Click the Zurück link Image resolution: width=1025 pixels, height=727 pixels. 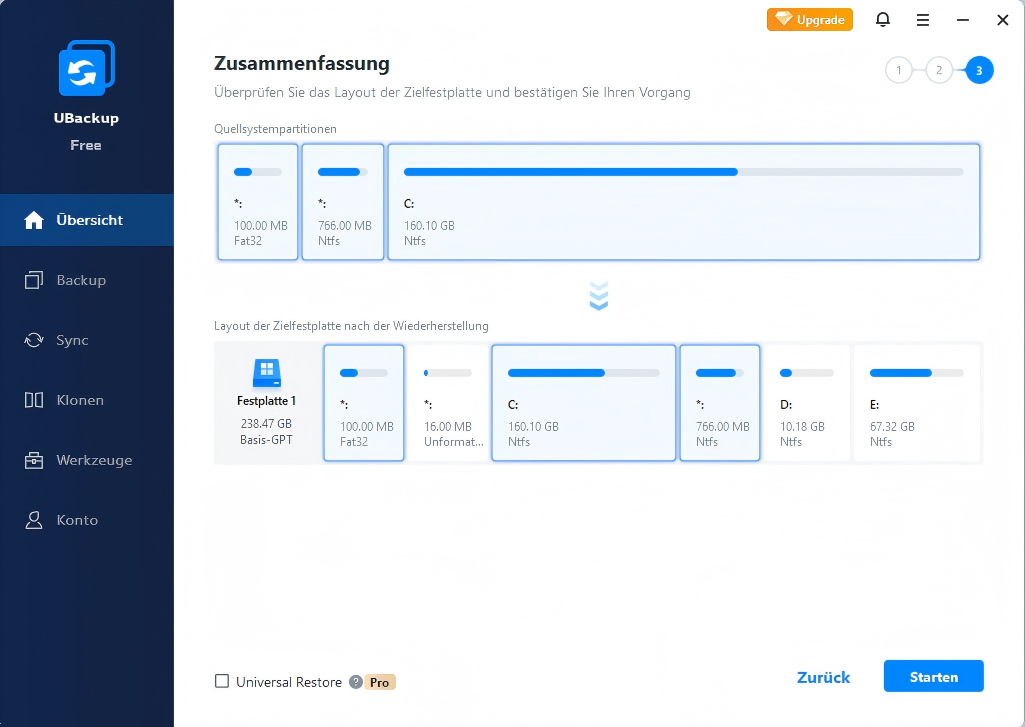(x=823, y=677)
